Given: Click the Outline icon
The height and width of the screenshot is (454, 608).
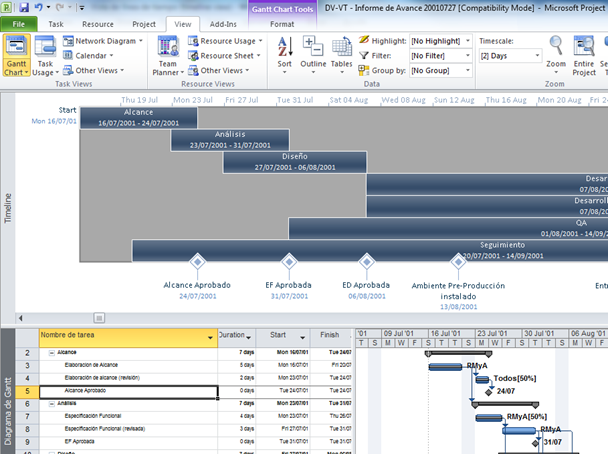Looking at the screenshot, I should coord(313,46).
